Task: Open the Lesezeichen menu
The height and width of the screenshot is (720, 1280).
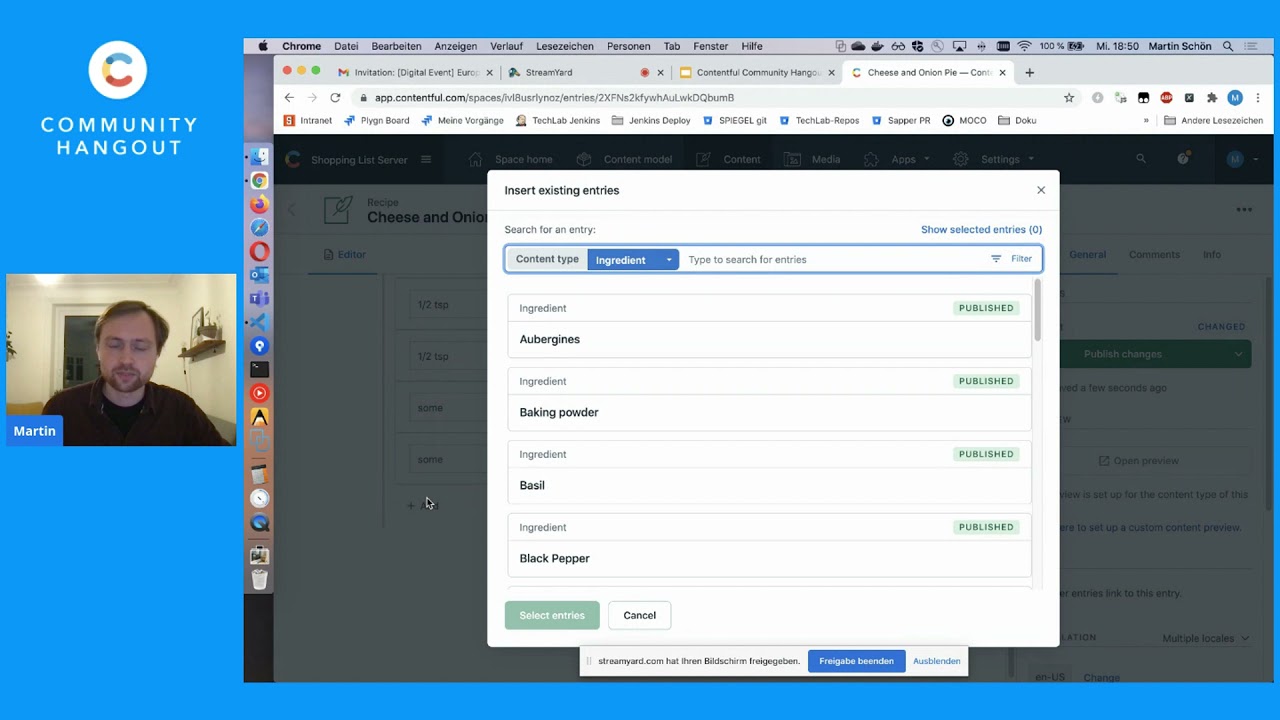Action: [x=565, y=46]
